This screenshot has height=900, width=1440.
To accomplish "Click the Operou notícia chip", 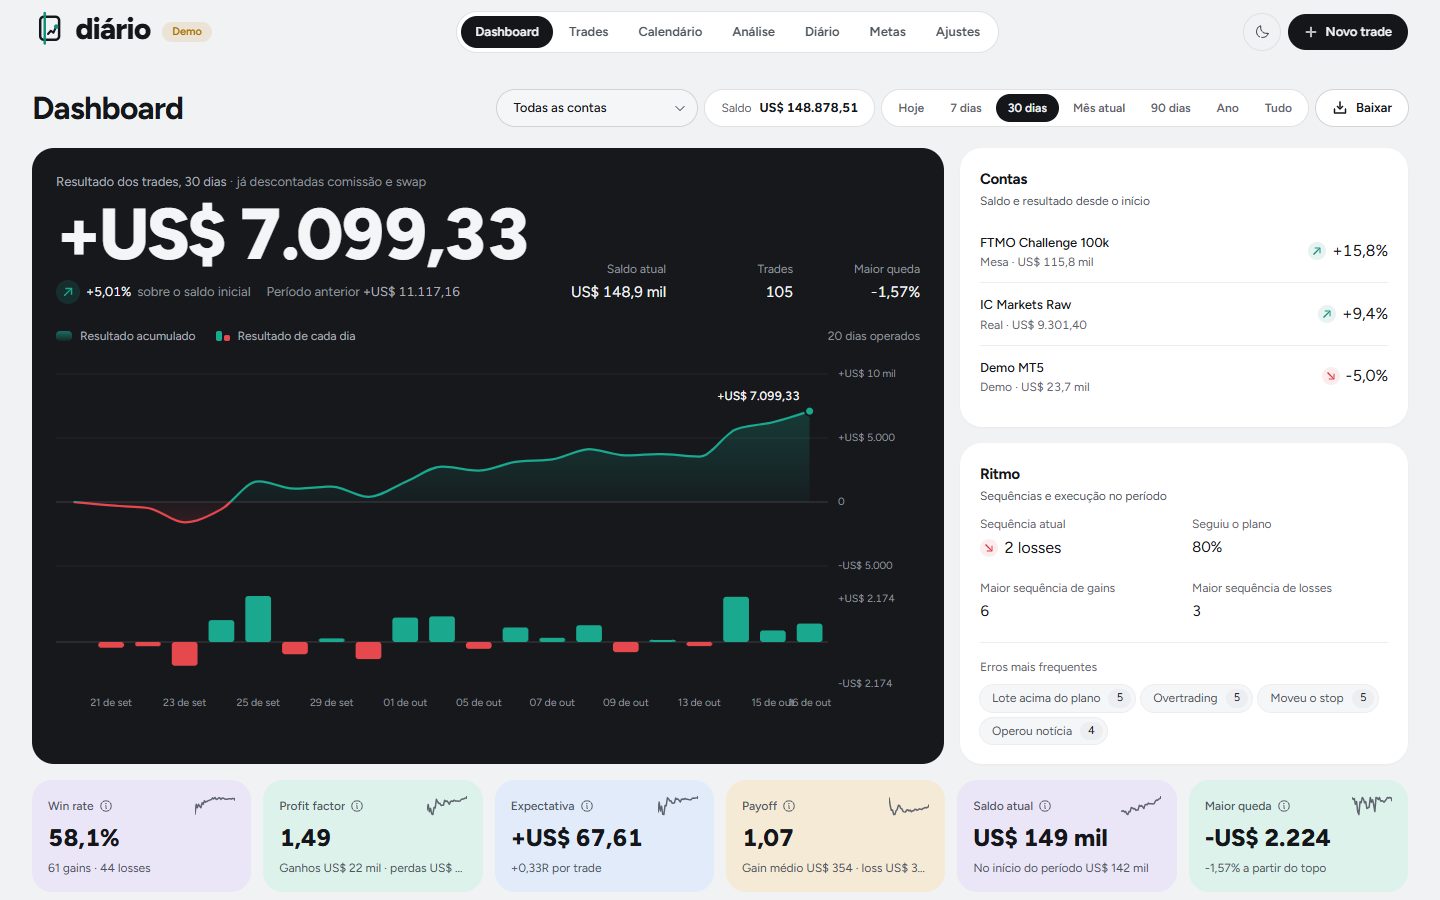I will pos(1044,731).
